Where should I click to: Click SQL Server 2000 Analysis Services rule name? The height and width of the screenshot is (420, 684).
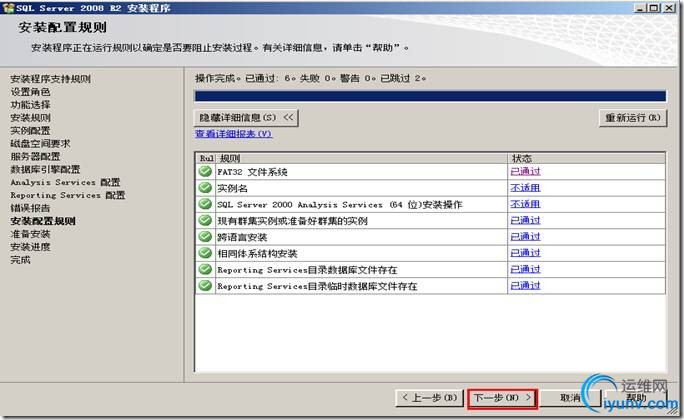340,205
